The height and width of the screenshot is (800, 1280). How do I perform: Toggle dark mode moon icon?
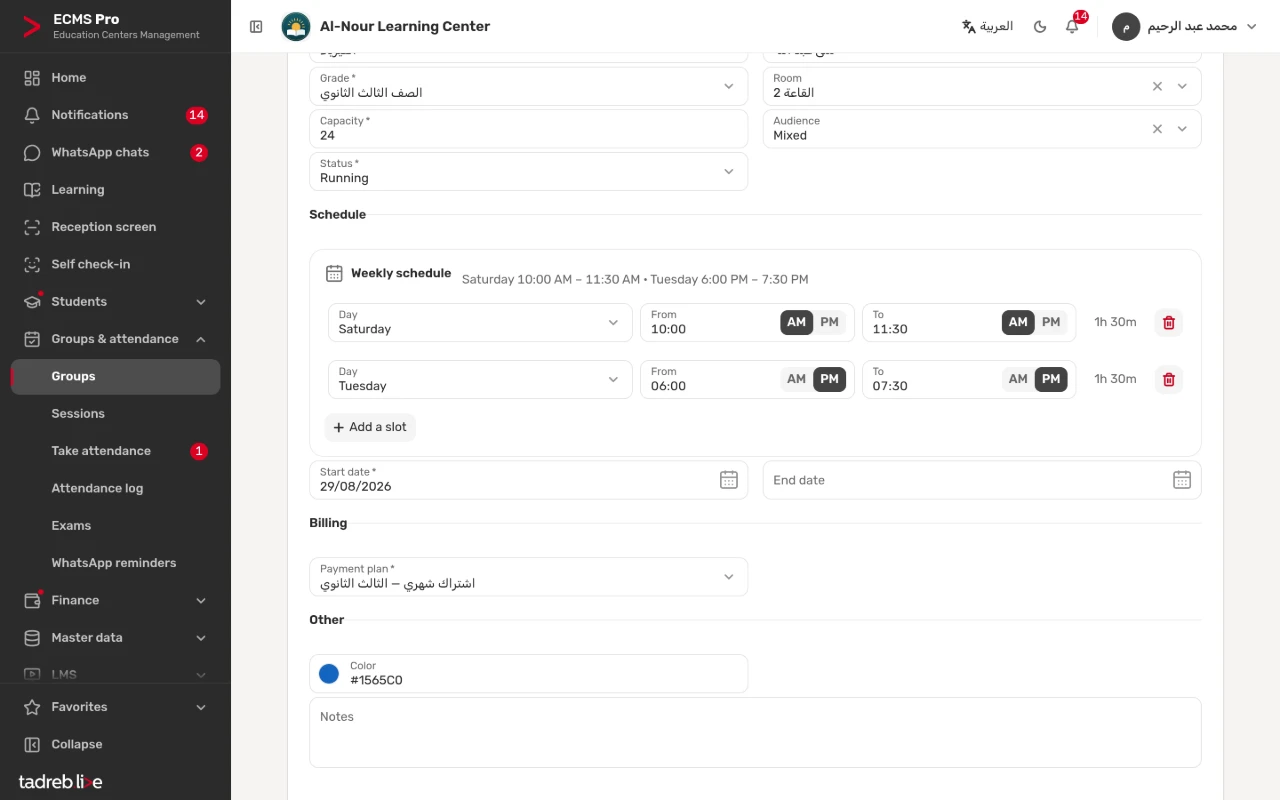coord(1040,27)
